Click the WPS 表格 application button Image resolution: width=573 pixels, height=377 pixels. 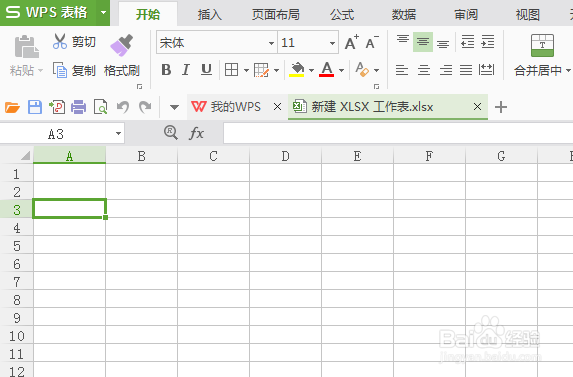(48, 13)
